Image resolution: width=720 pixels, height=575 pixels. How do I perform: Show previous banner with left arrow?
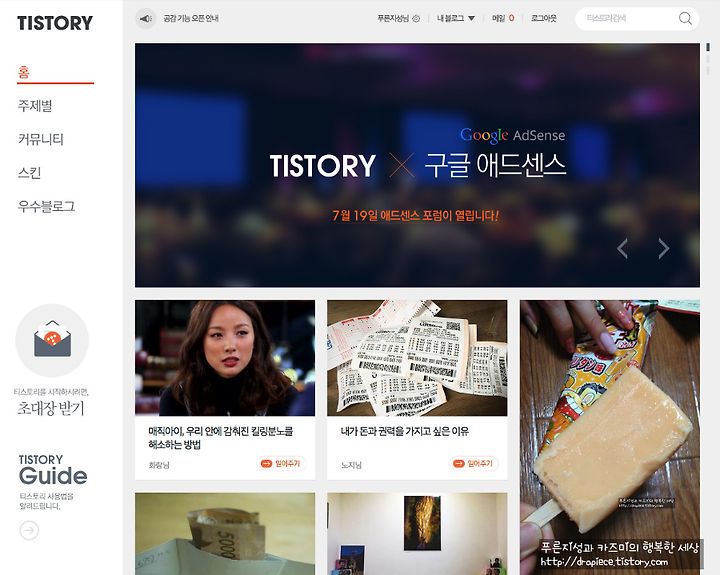tap(622, 248)
